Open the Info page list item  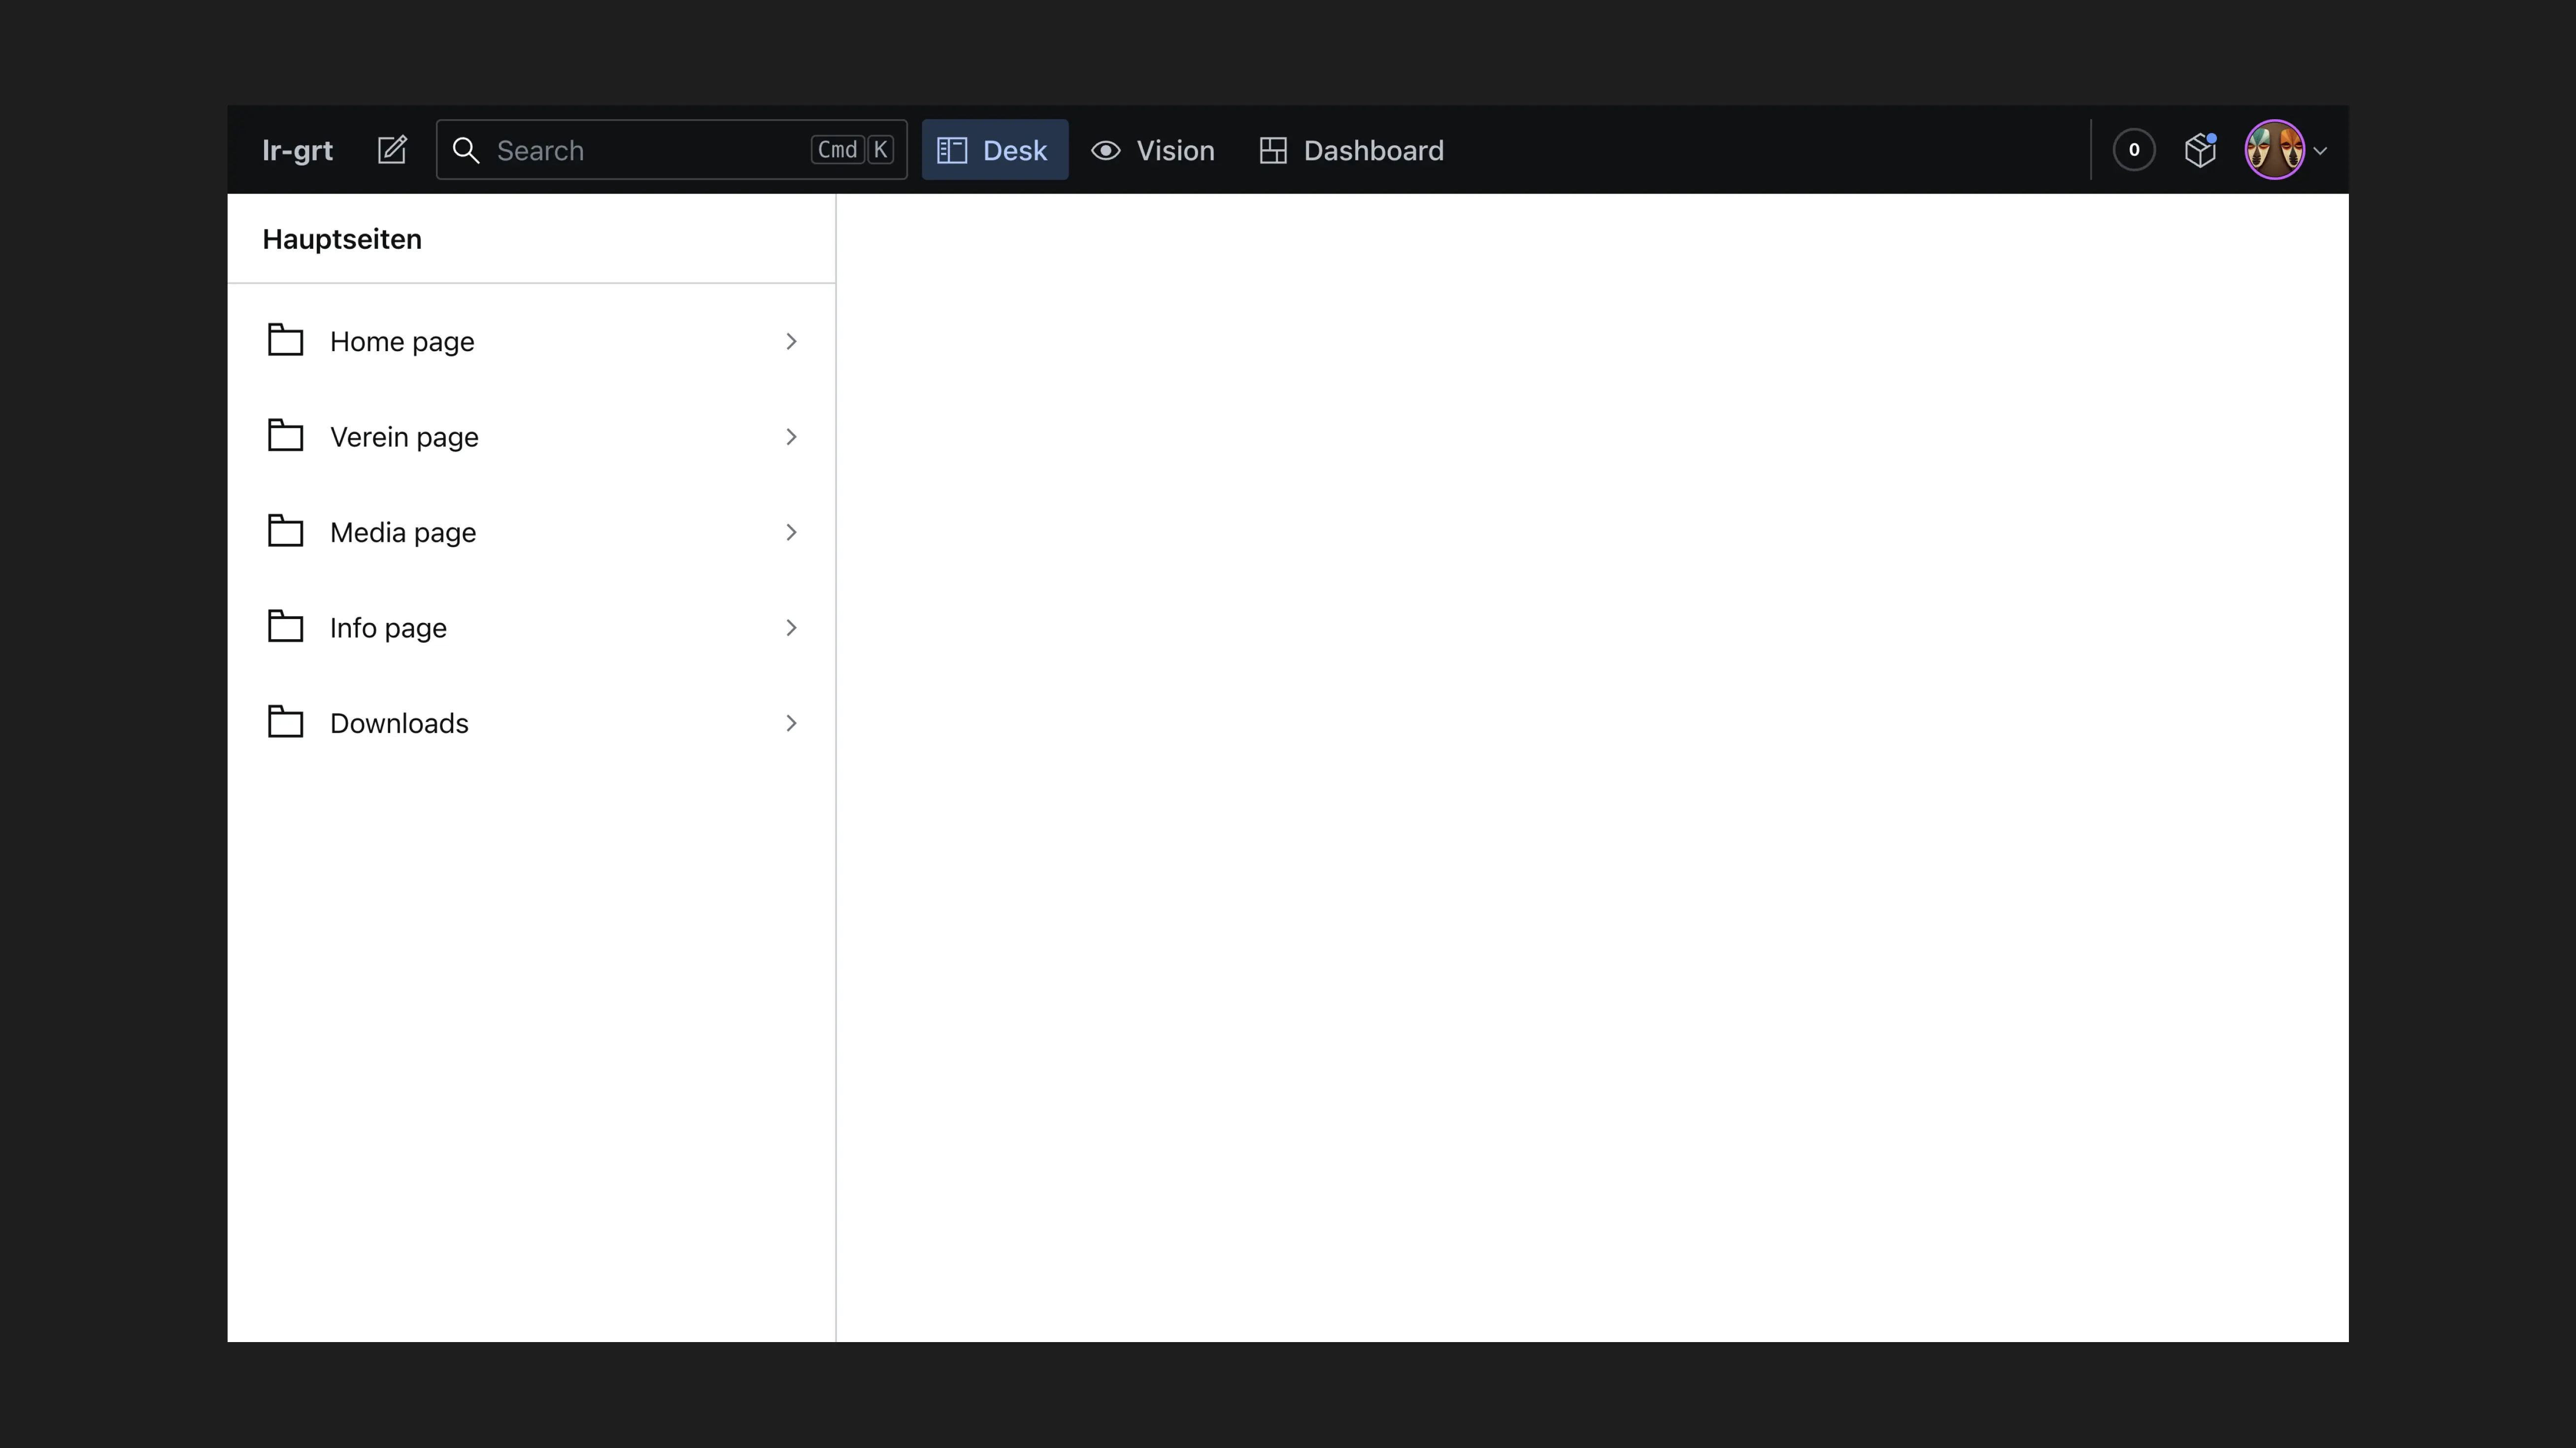click(x=532, y=628)
